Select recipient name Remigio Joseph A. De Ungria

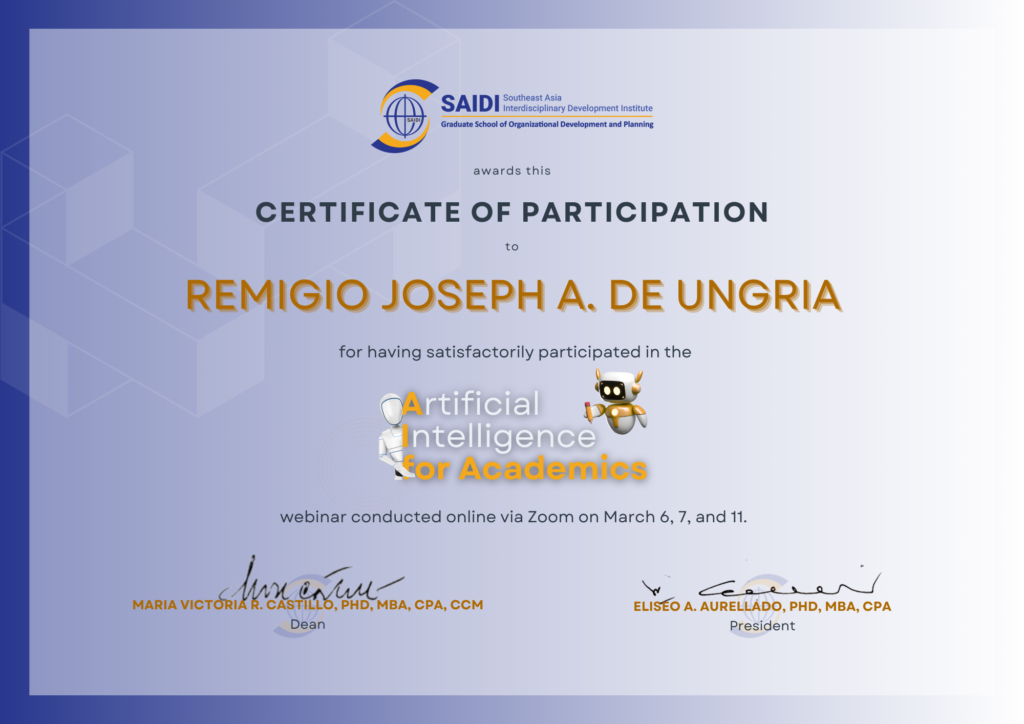tap(513, 295)
